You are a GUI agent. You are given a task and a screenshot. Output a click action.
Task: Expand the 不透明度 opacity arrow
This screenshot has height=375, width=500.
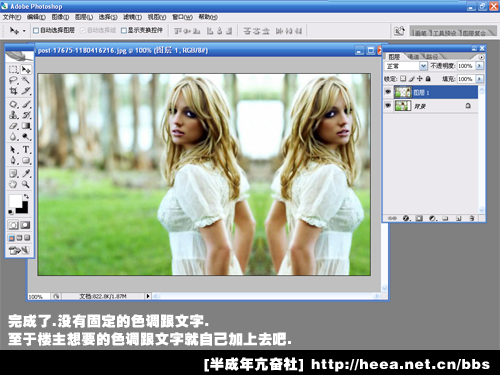(x=479, y=66)
